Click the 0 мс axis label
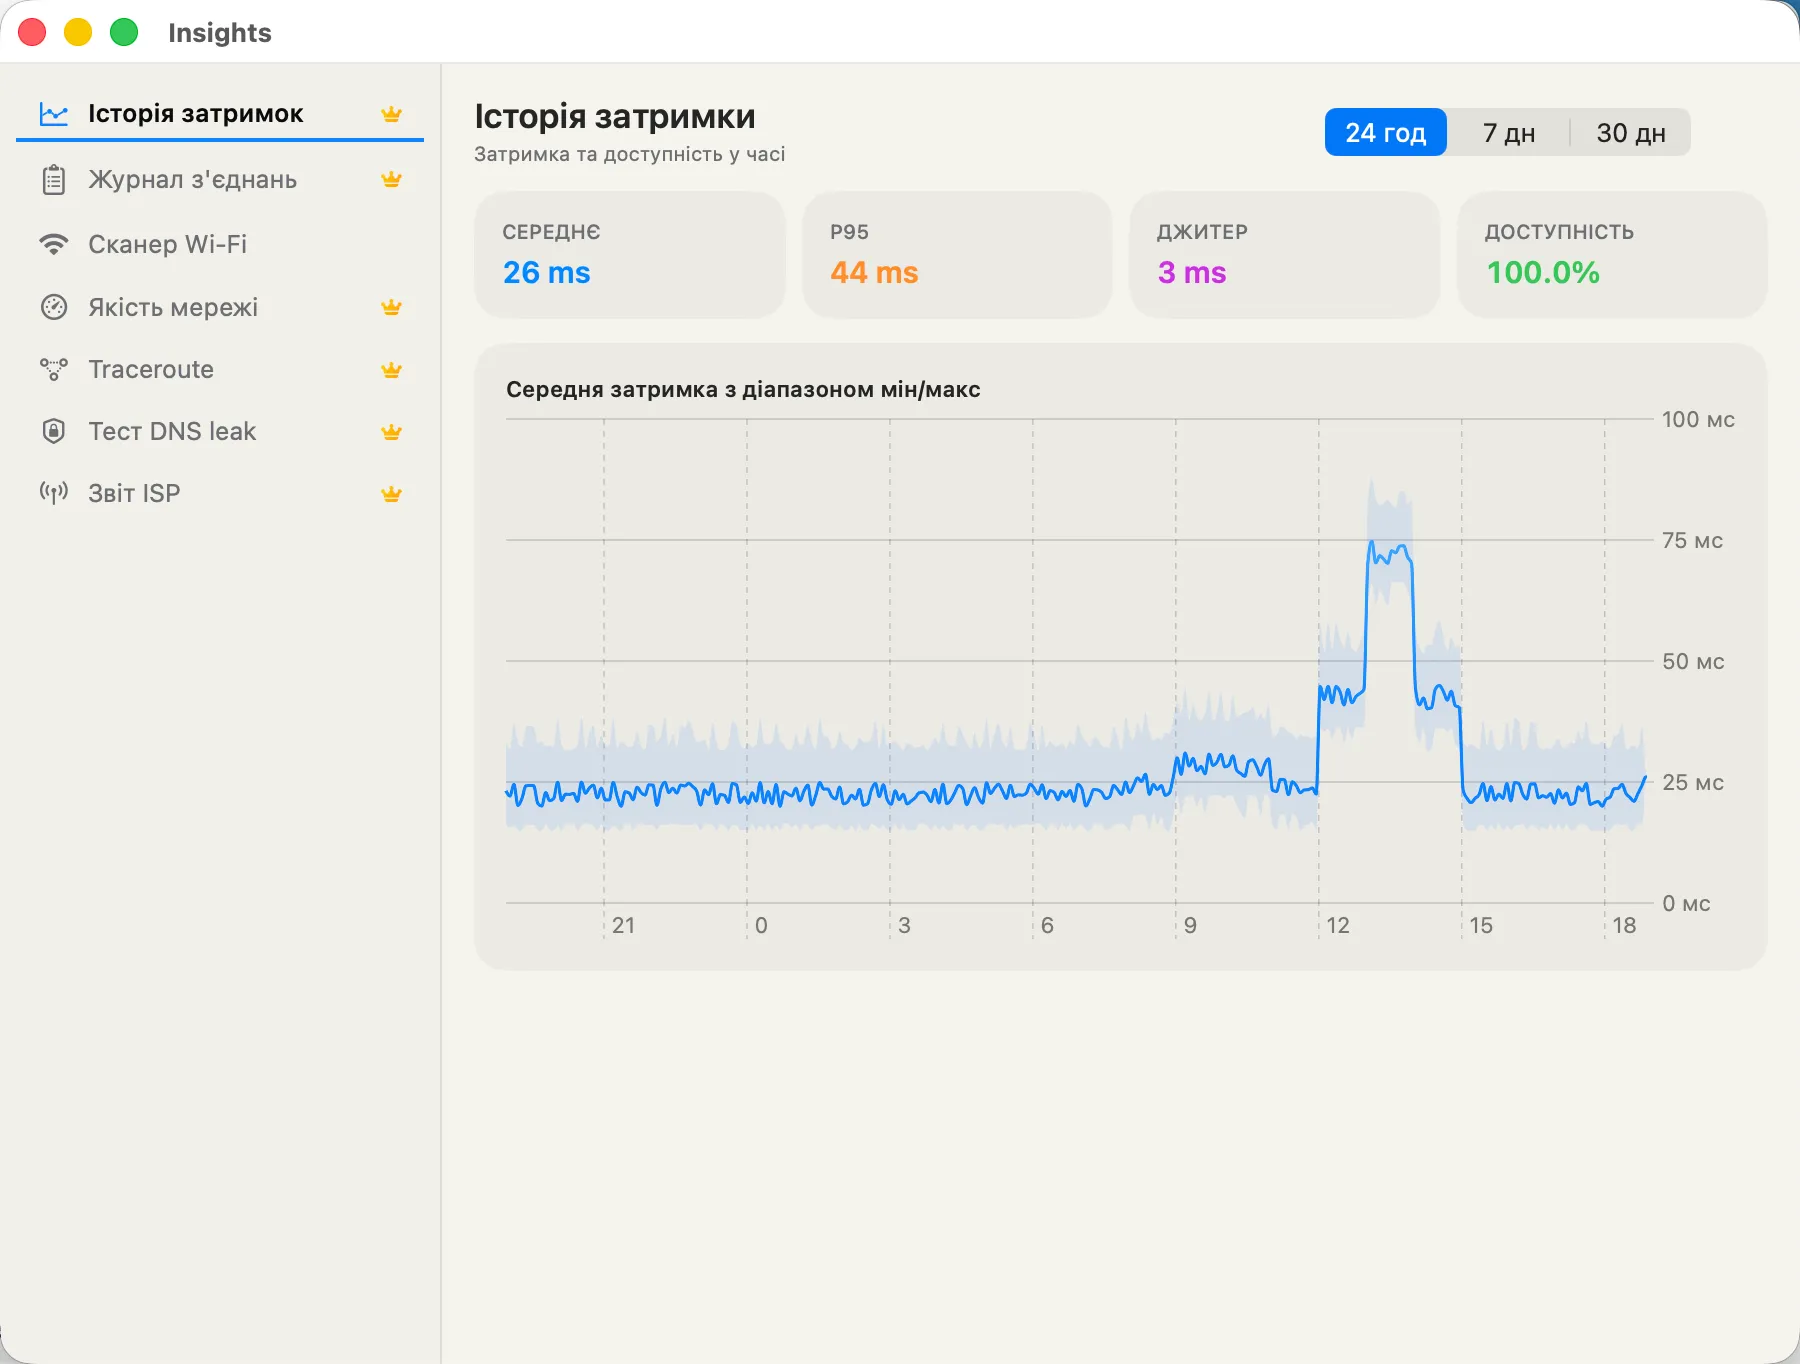The image size is (1800, 1364). coord(1686,903)
